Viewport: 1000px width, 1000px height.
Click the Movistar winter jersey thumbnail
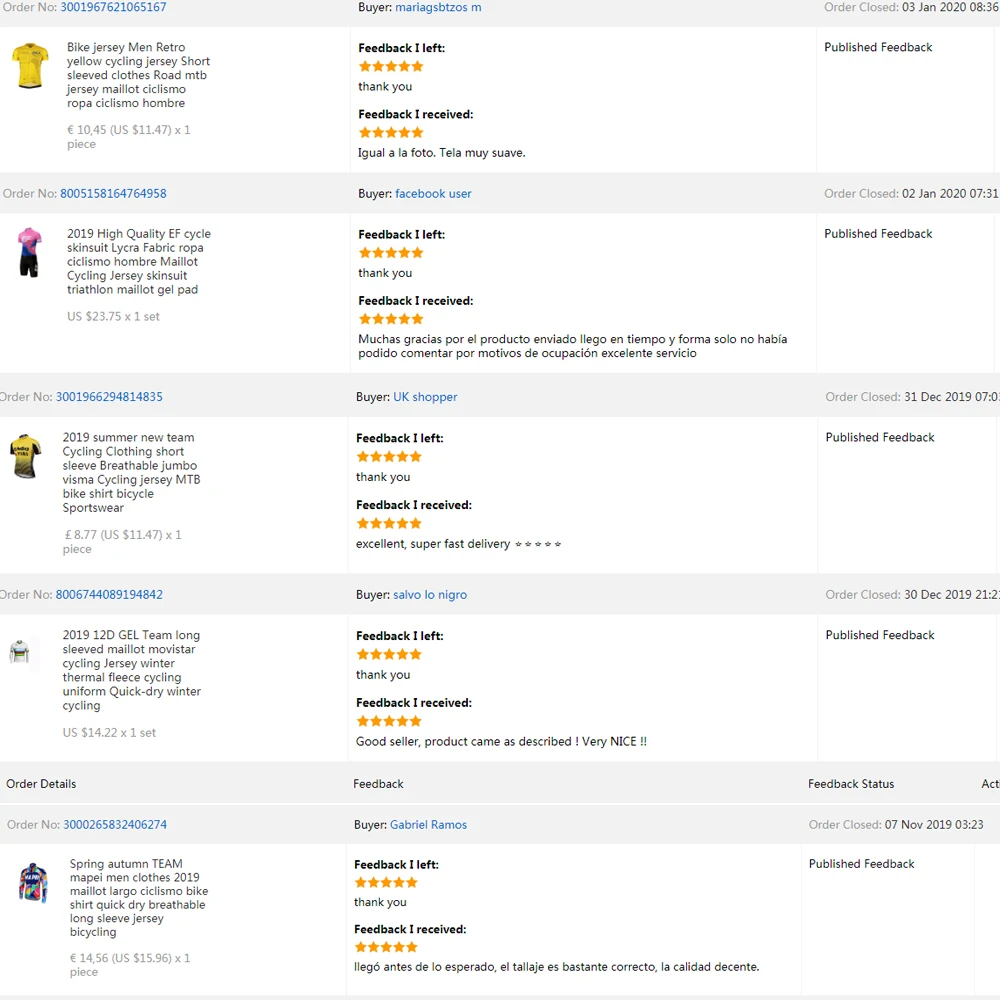point(20,653)
